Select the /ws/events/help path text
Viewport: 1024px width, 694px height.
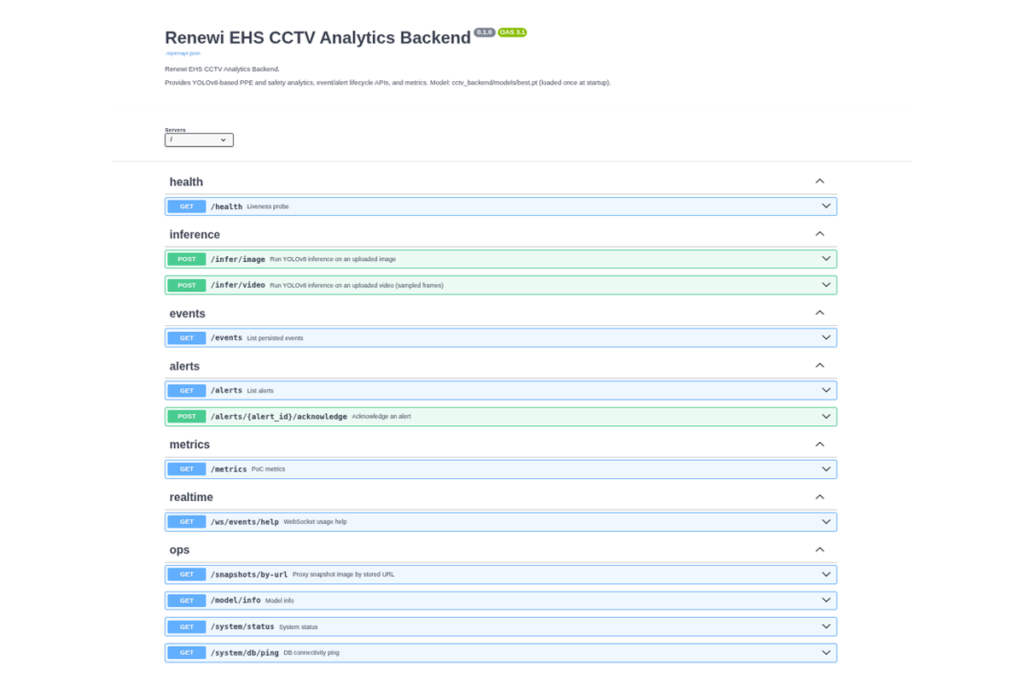click(x=244, y=522)
